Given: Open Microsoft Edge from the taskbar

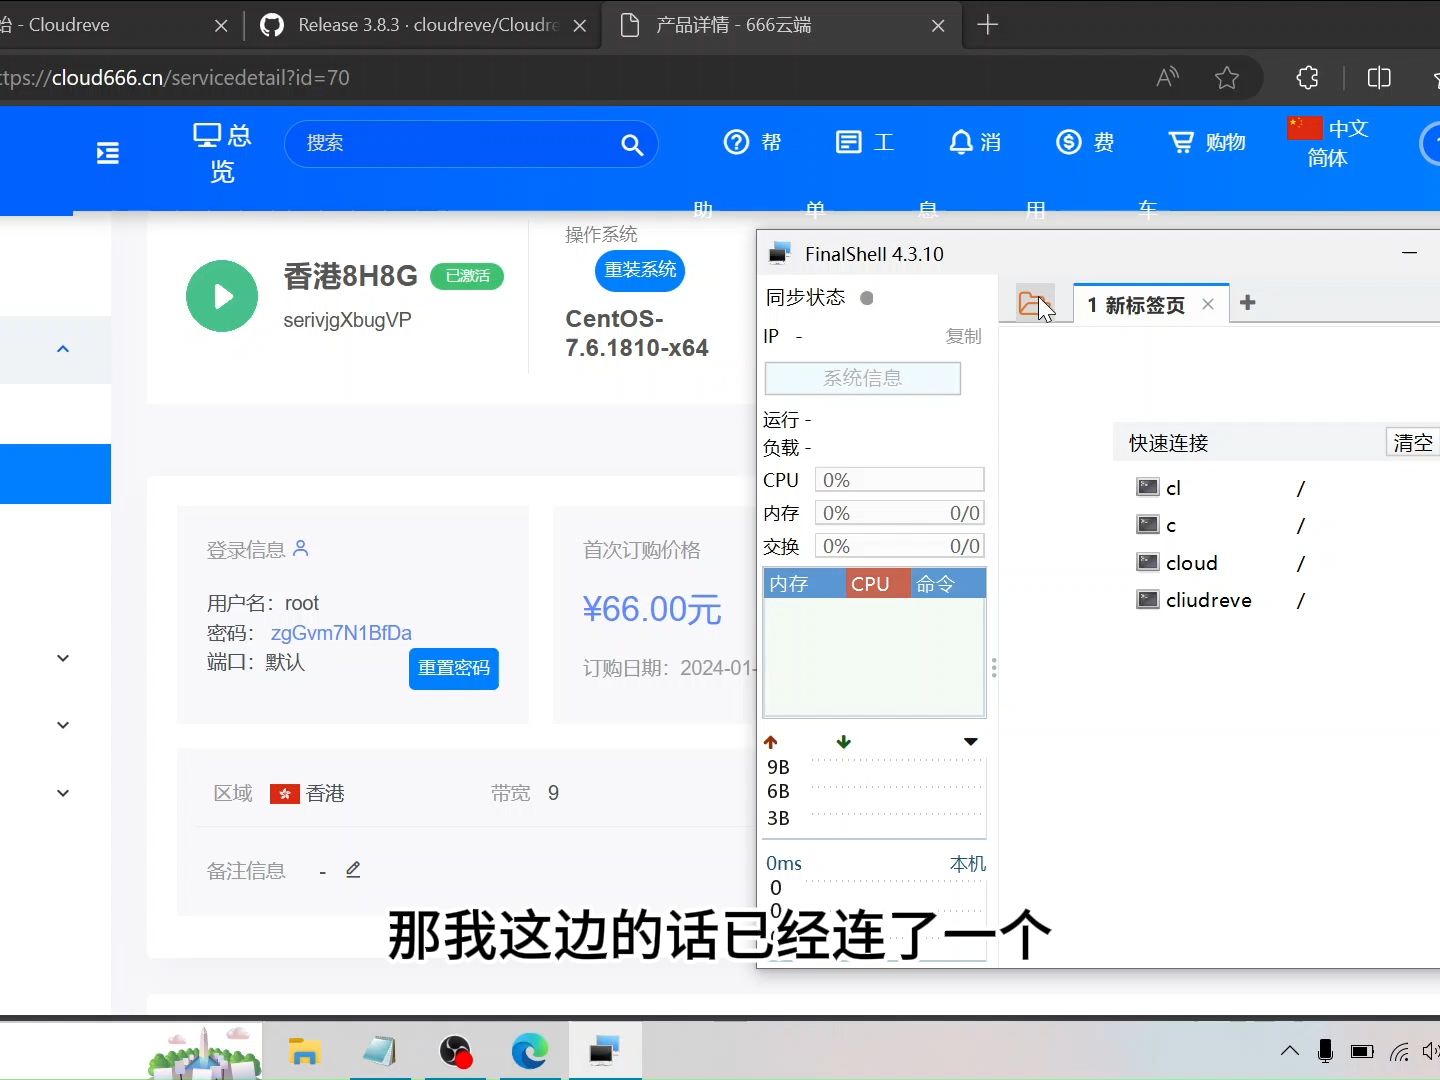Looking at the screenshot, I should (x=530, y=1051).
